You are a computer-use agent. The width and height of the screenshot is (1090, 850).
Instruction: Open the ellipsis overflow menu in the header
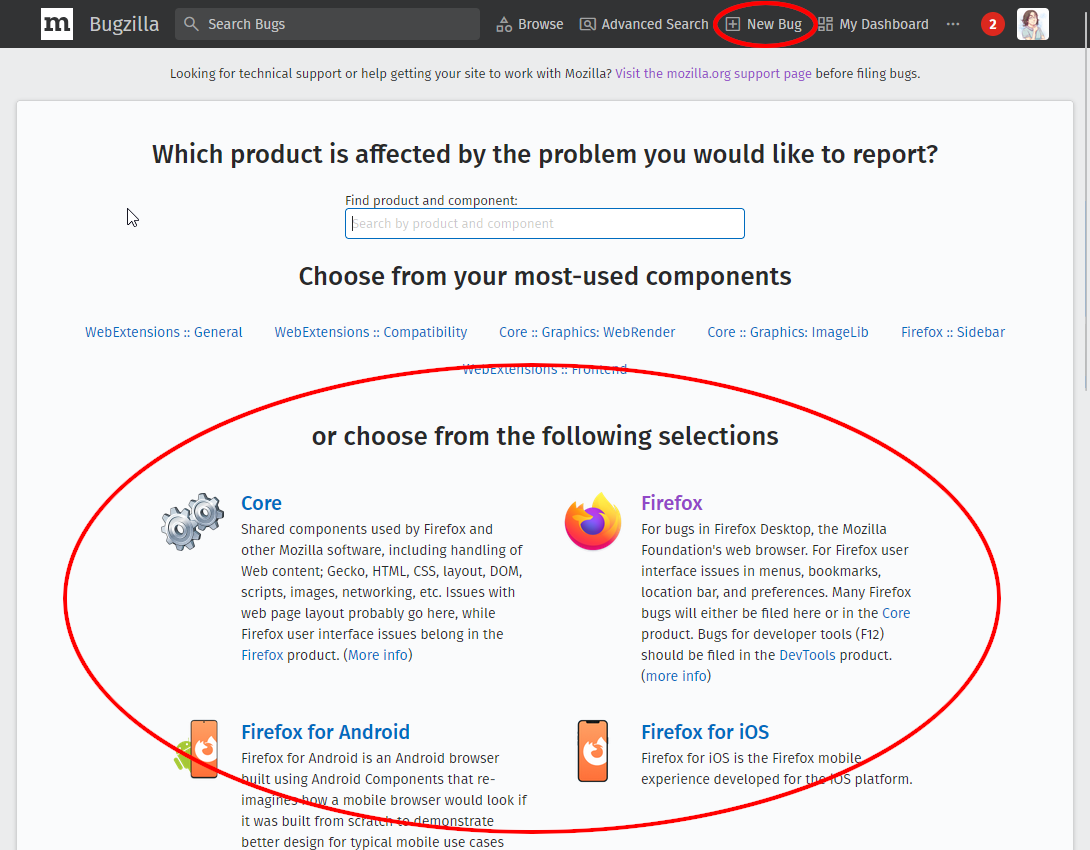[x=952, y=23]
